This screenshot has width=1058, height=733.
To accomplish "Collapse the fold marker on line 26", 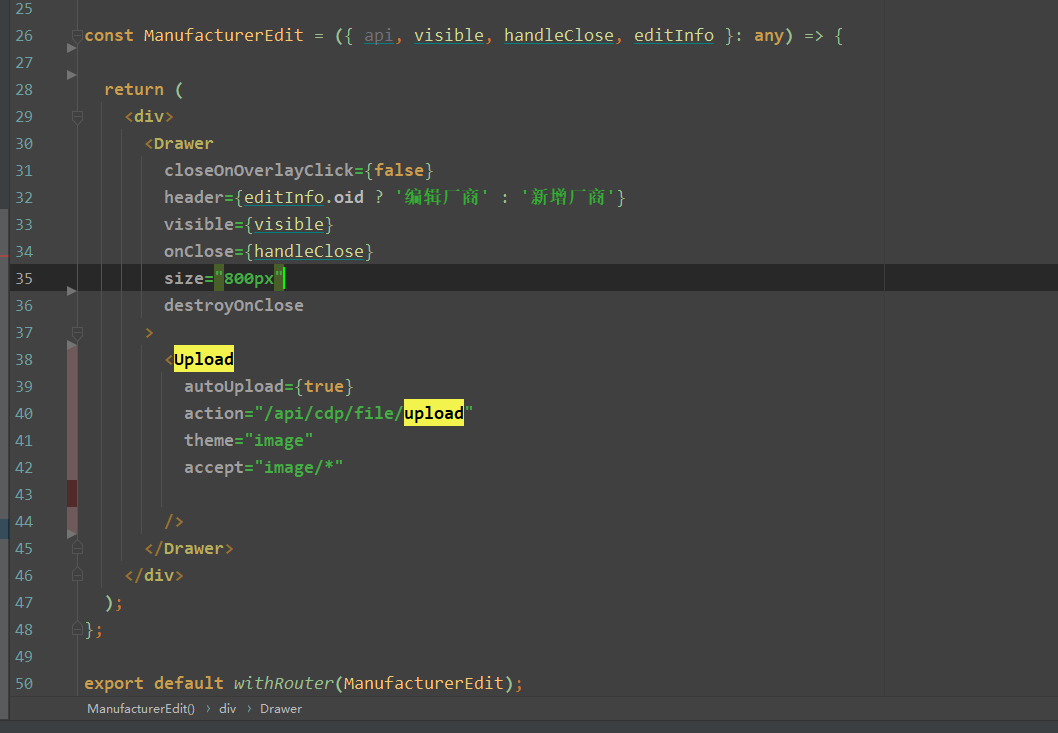I will click(78, 36).
